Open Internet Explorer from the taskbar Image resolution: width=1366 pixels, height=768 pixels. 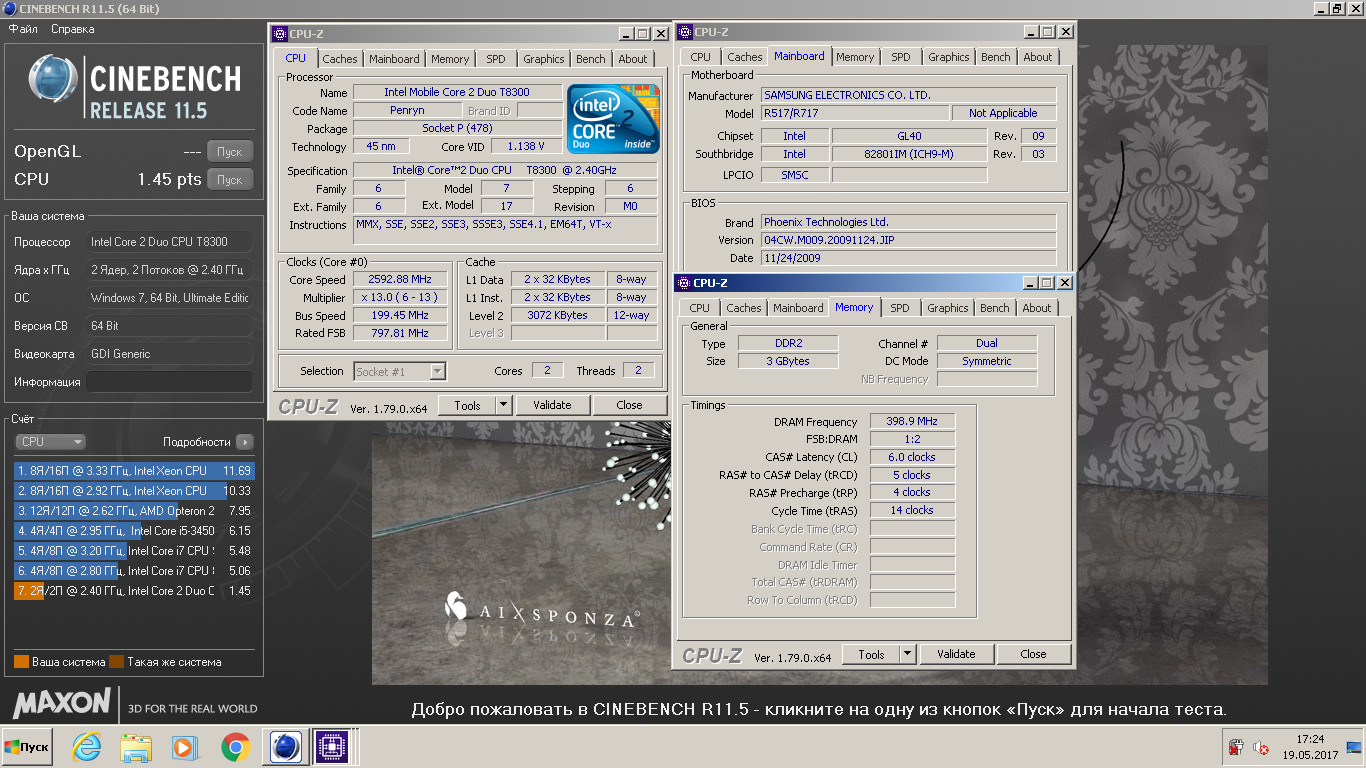pyautogui.click(x=87, y=747)
